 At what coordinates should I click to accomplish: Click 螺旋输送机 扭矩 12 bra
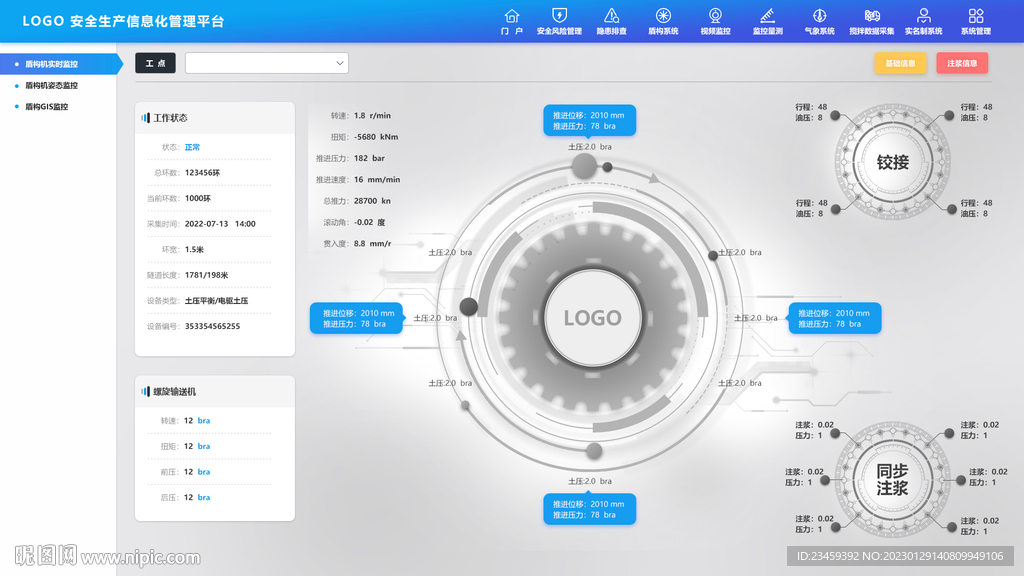(197, 446)
